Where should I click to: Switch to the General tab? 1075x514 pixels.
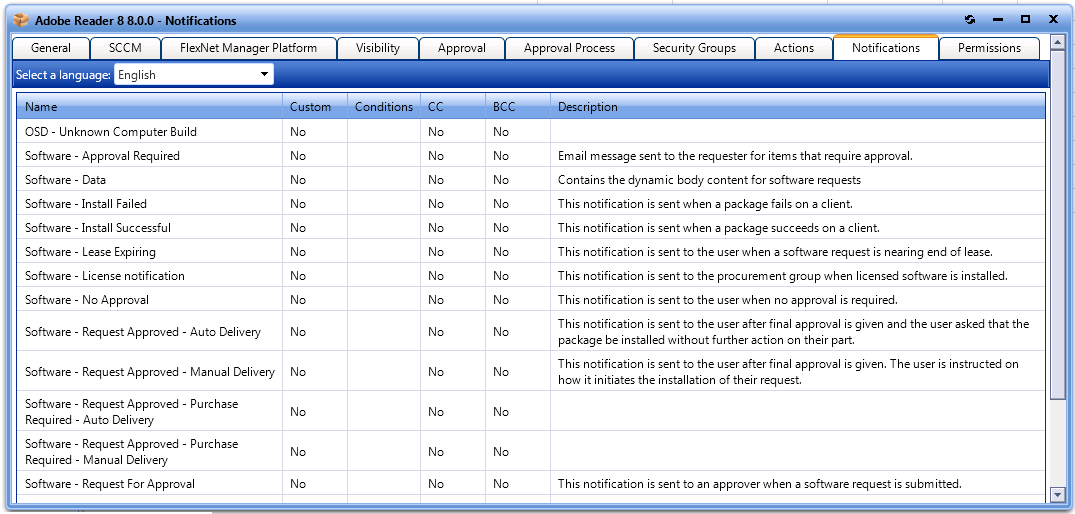pos(51,48)
